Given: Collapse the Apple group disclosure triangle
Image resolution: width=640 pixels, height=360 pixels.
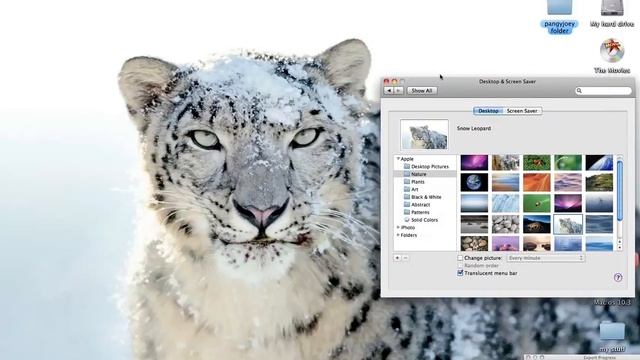Looking at the screenshot, I should click(x=398, y=159).
